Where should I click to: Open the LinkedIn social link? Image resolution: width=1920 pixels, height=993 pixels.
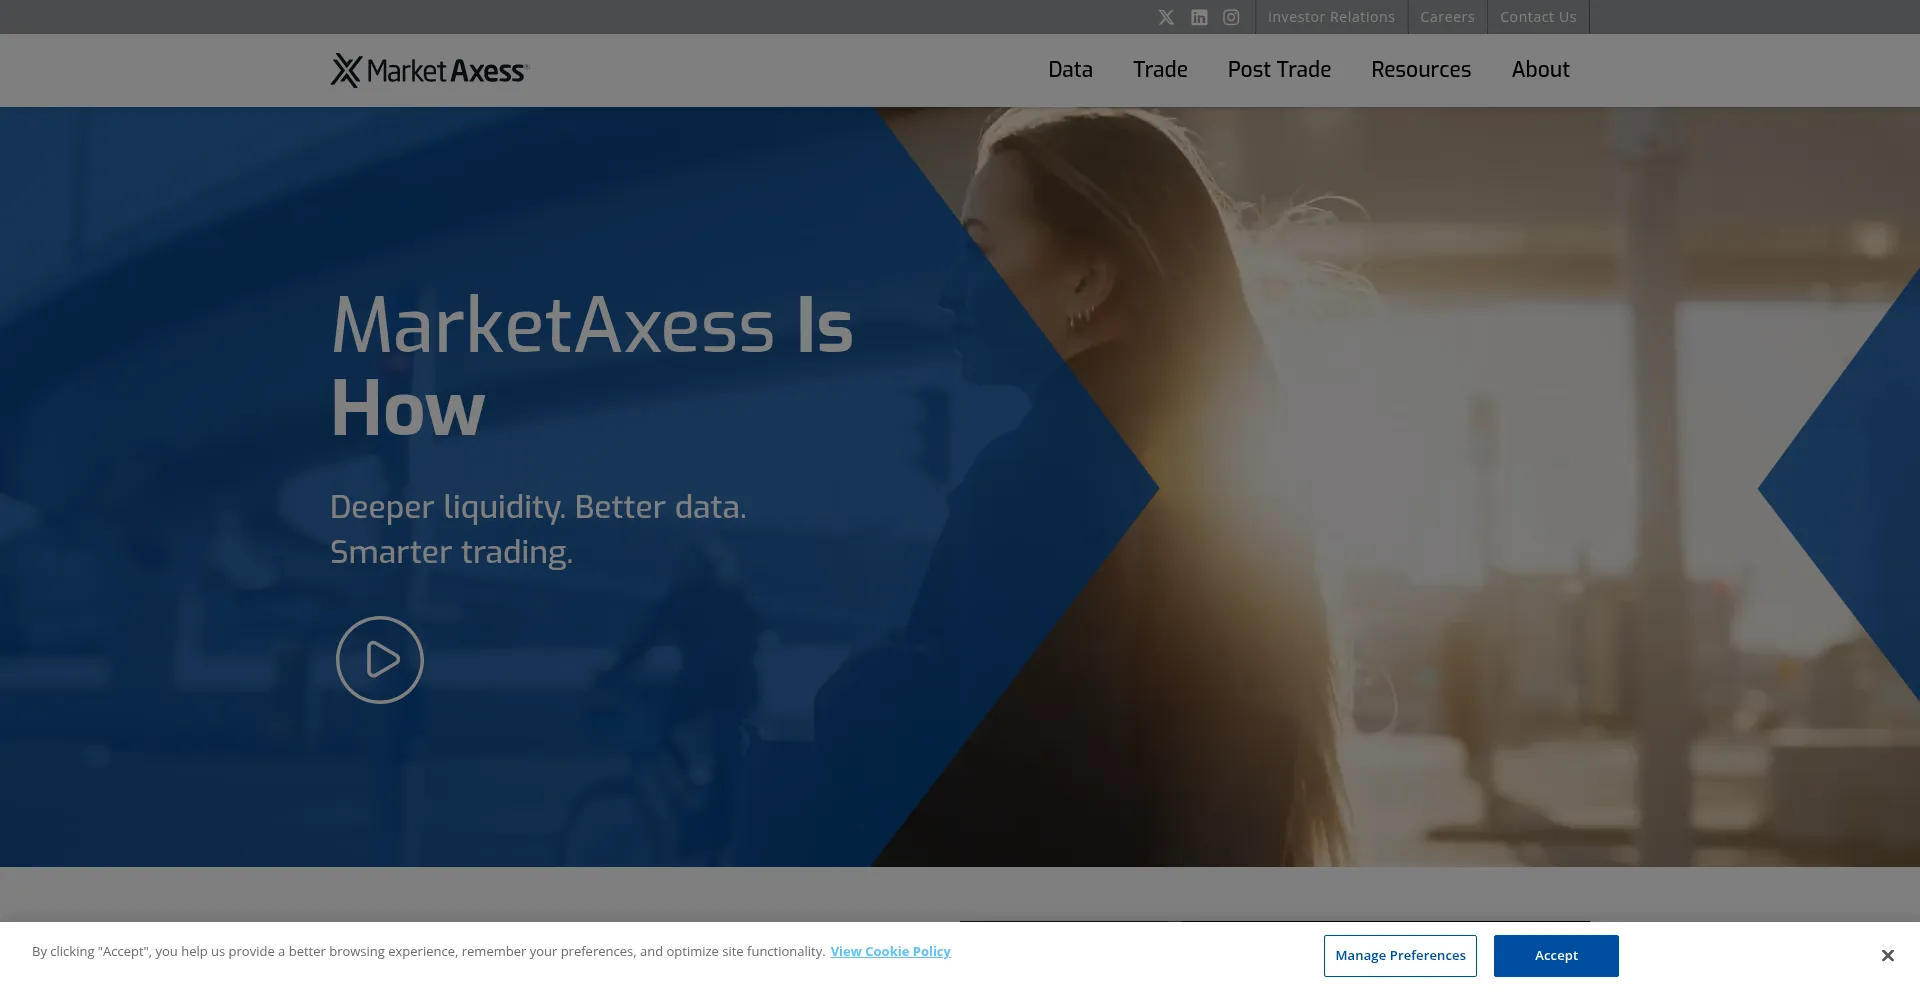coord(1199,17)
